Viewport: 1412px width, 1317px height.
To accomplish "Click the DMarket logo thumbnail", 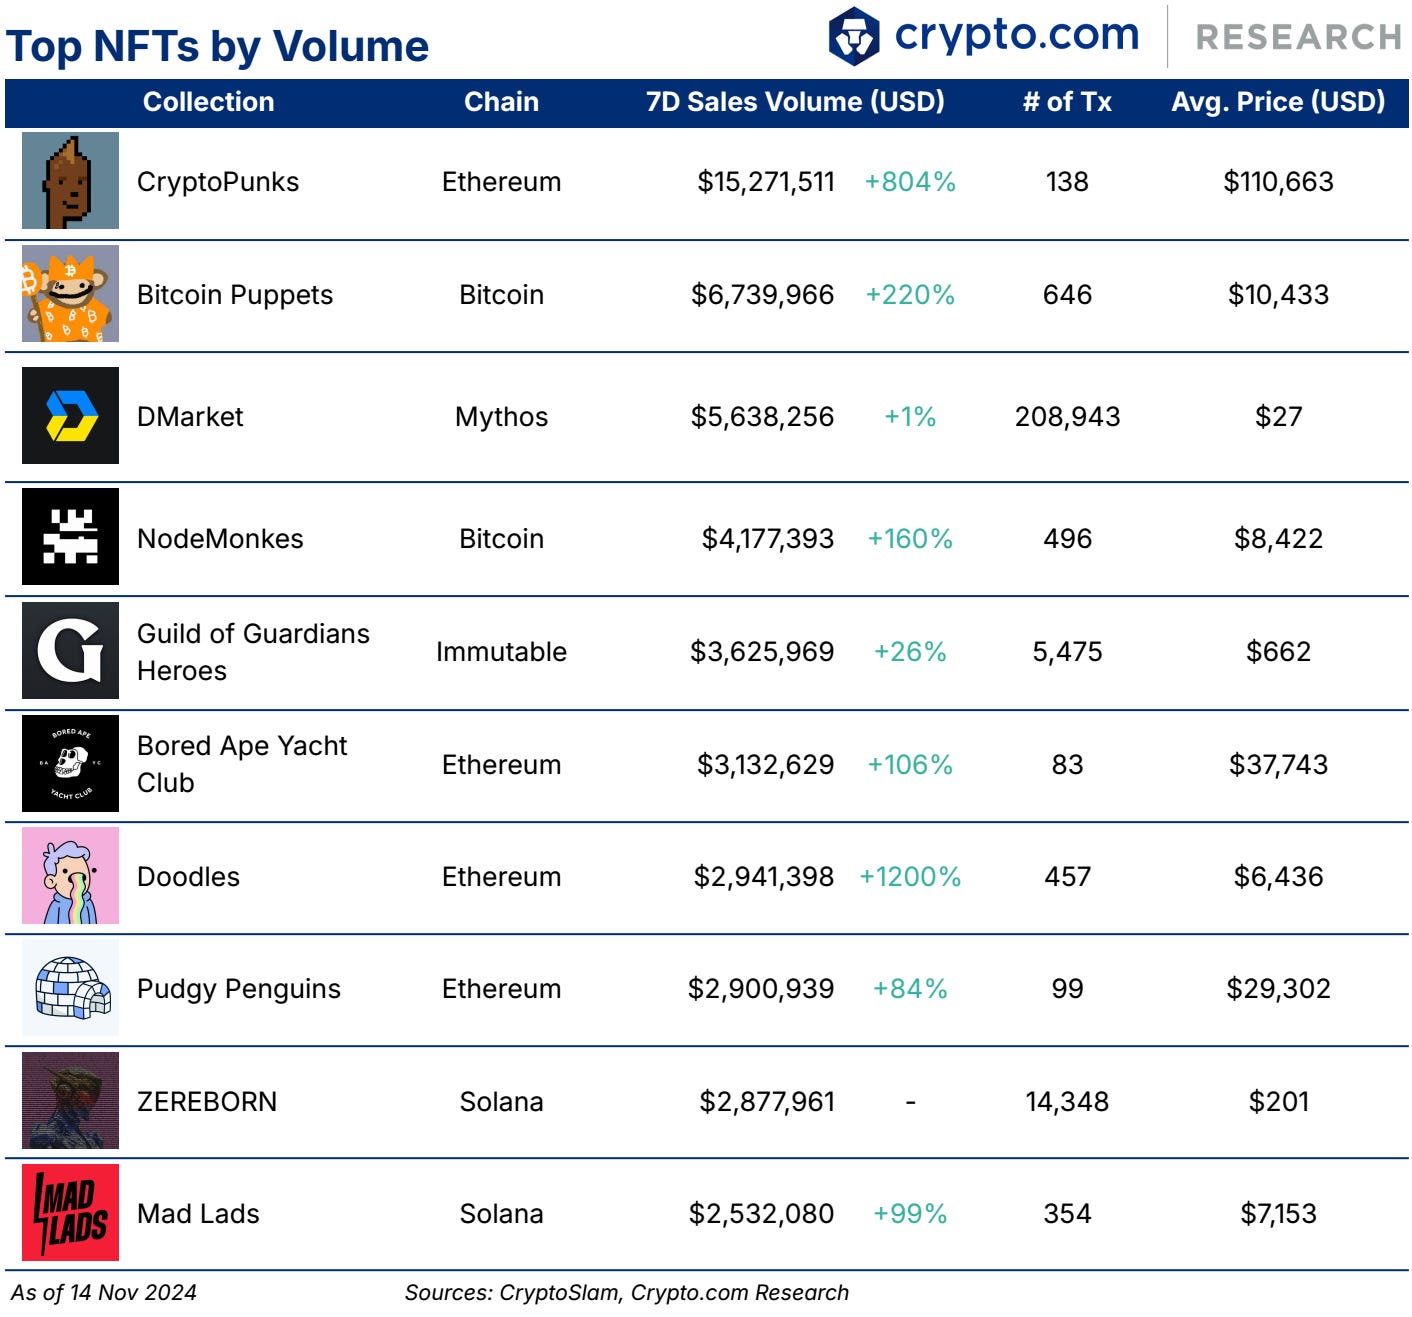I will (x=70, y=416).
